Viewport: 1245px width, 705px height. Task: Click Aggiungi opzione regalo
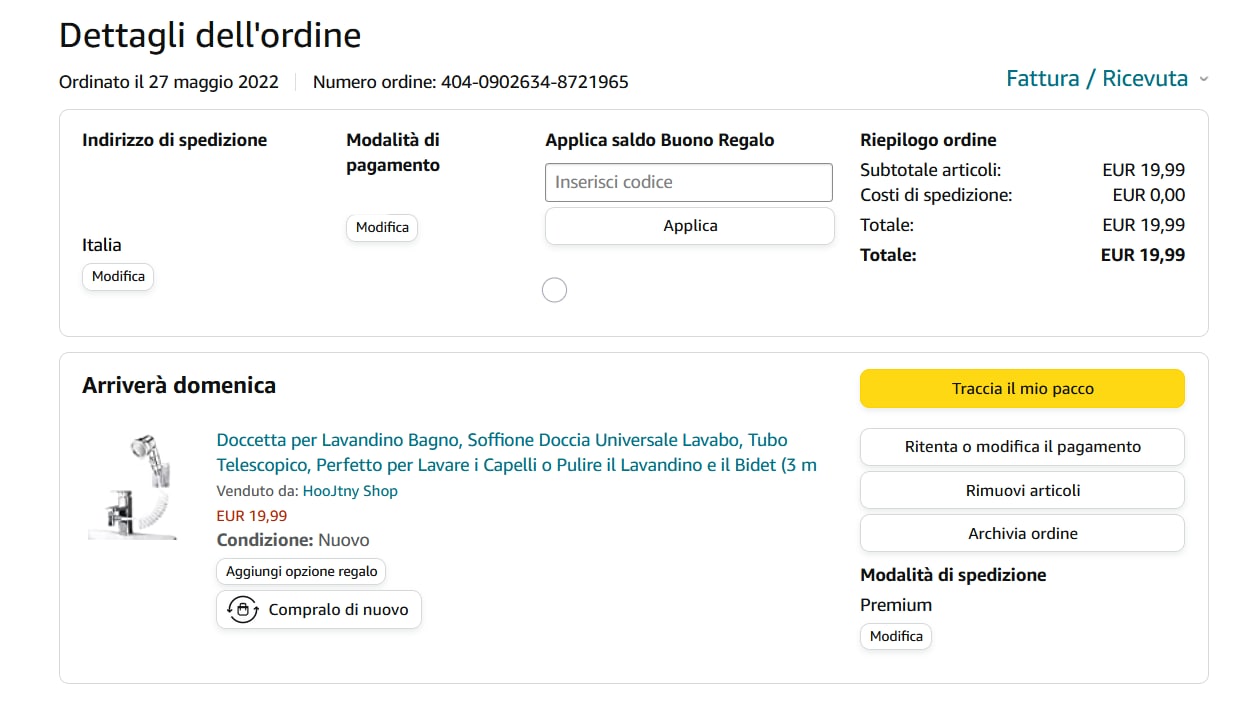pos(301,571)
